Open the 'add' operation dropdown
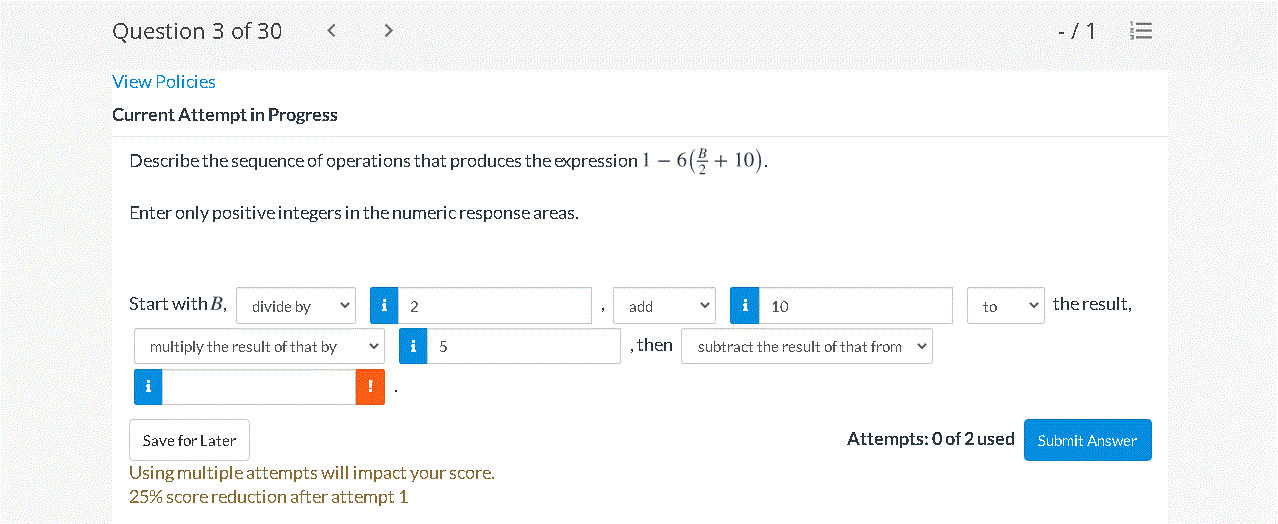The image size is (1278, 524). coord(663,306)
